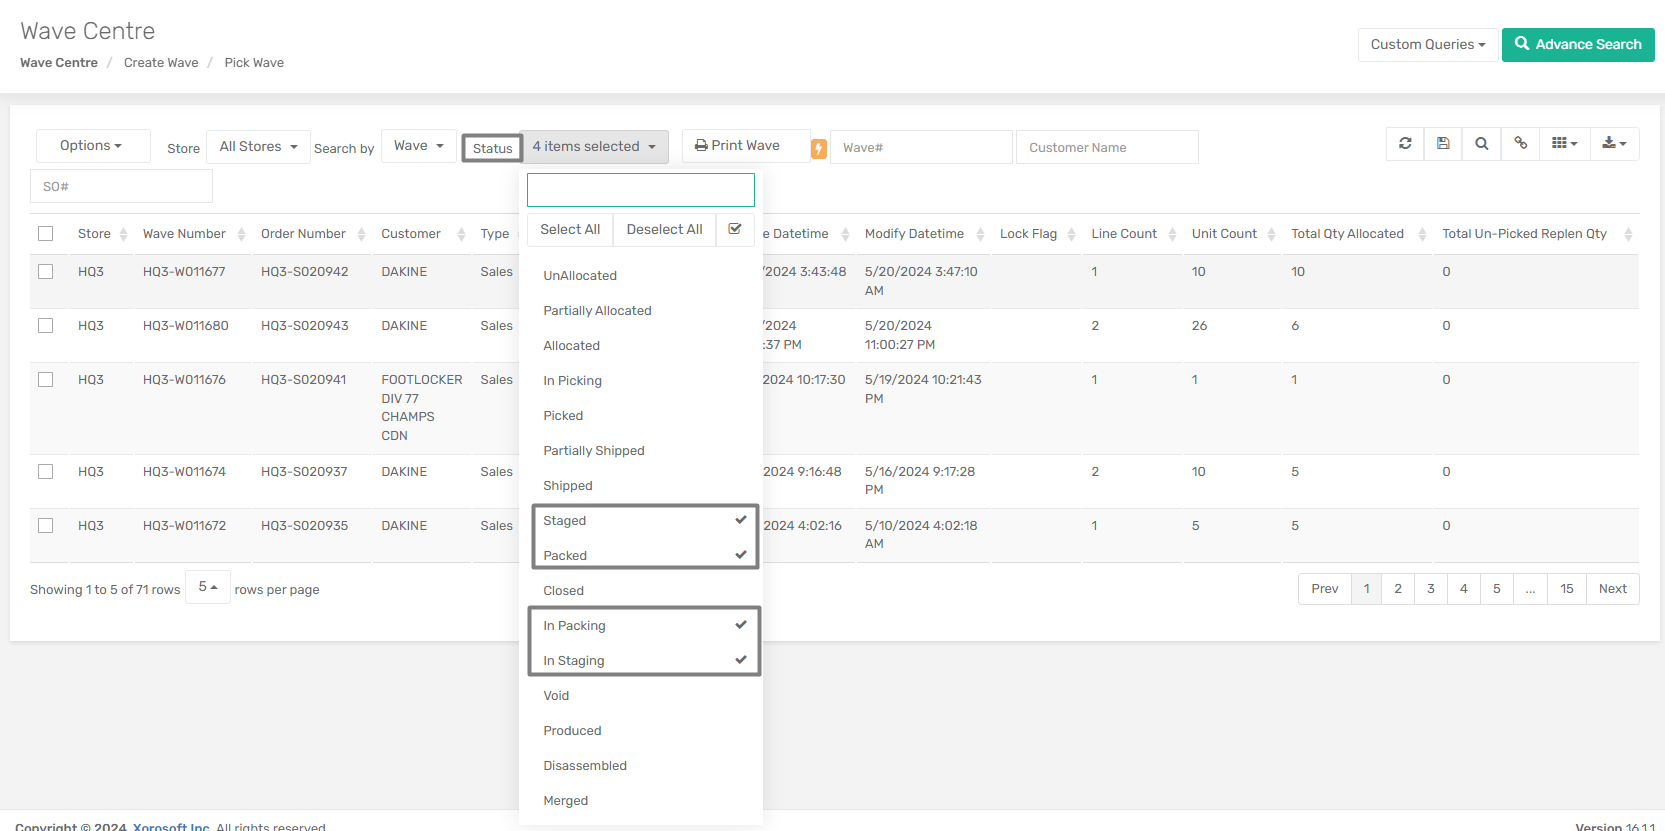This screenshot has width=1665, height=831.
Task: Open the Create Wave breadcrumb link
Action: click(161, 62)
